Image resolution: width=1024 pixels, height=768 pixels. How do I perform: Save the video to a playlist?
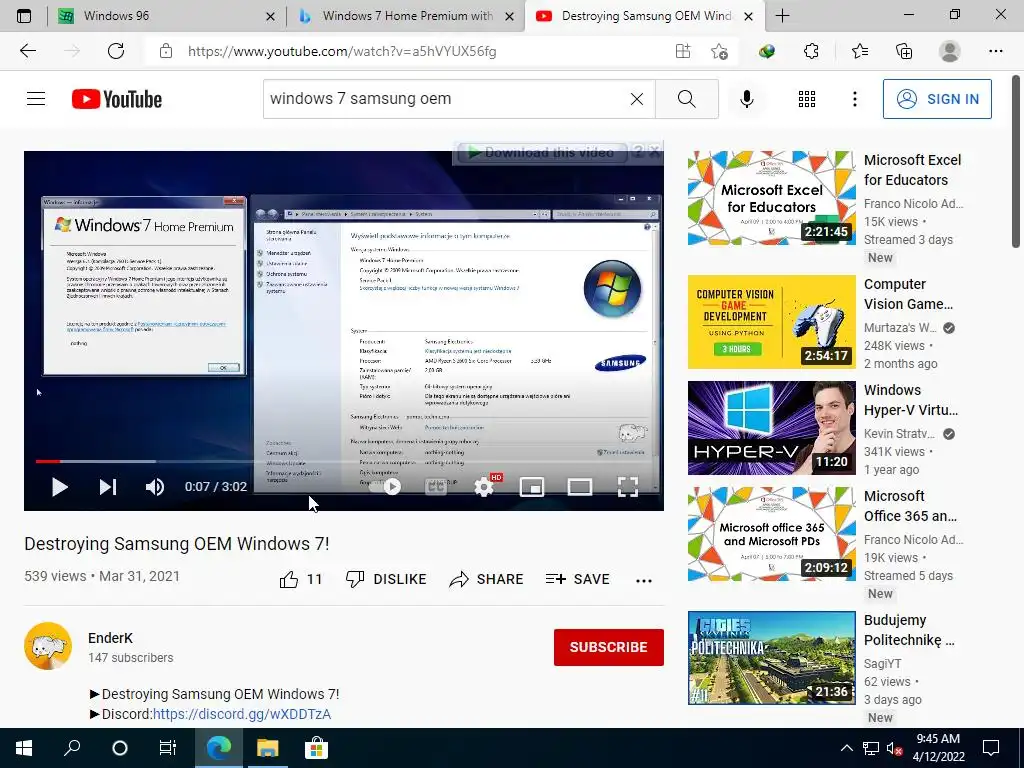pyautogui.click(x=578, y=579)
